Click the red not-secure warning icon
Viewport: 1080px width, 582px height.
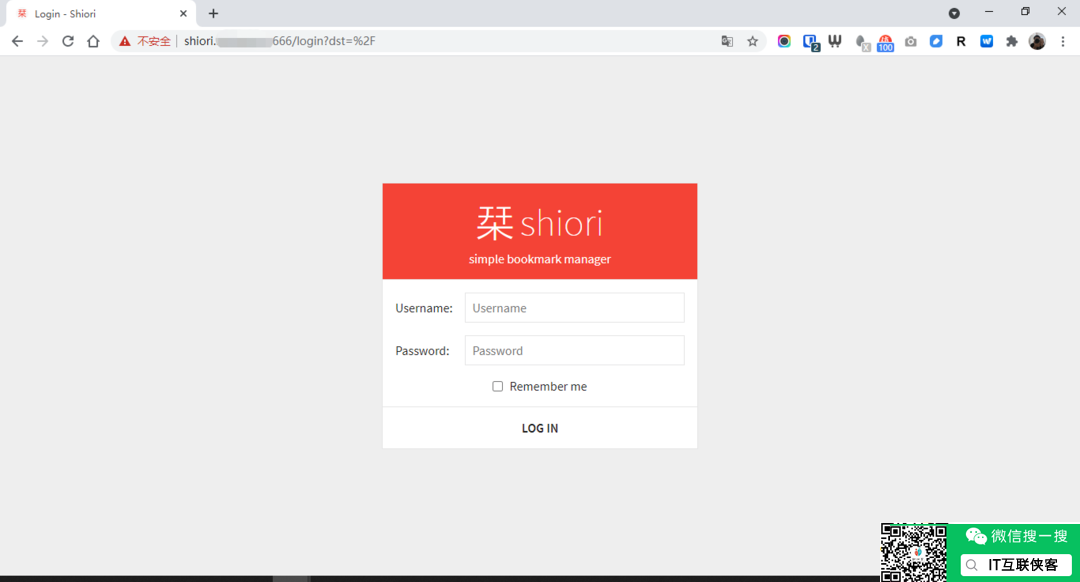coord(125,41)
